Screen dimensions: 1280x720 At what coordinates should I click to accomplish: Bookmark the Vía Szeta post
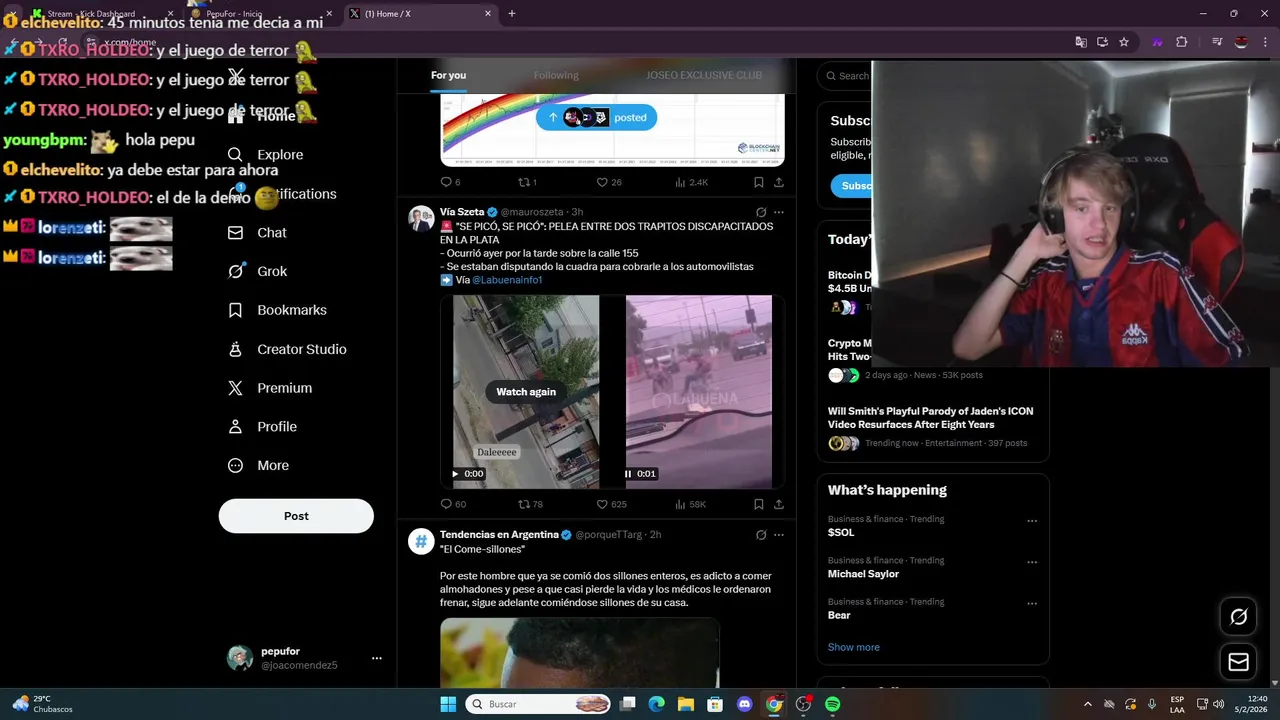pos(758,504)
